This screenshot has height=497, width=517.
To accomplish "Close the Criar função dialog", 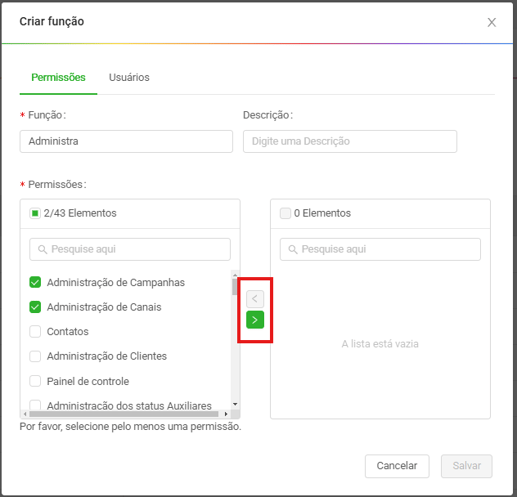I will [x=492, y=23].
